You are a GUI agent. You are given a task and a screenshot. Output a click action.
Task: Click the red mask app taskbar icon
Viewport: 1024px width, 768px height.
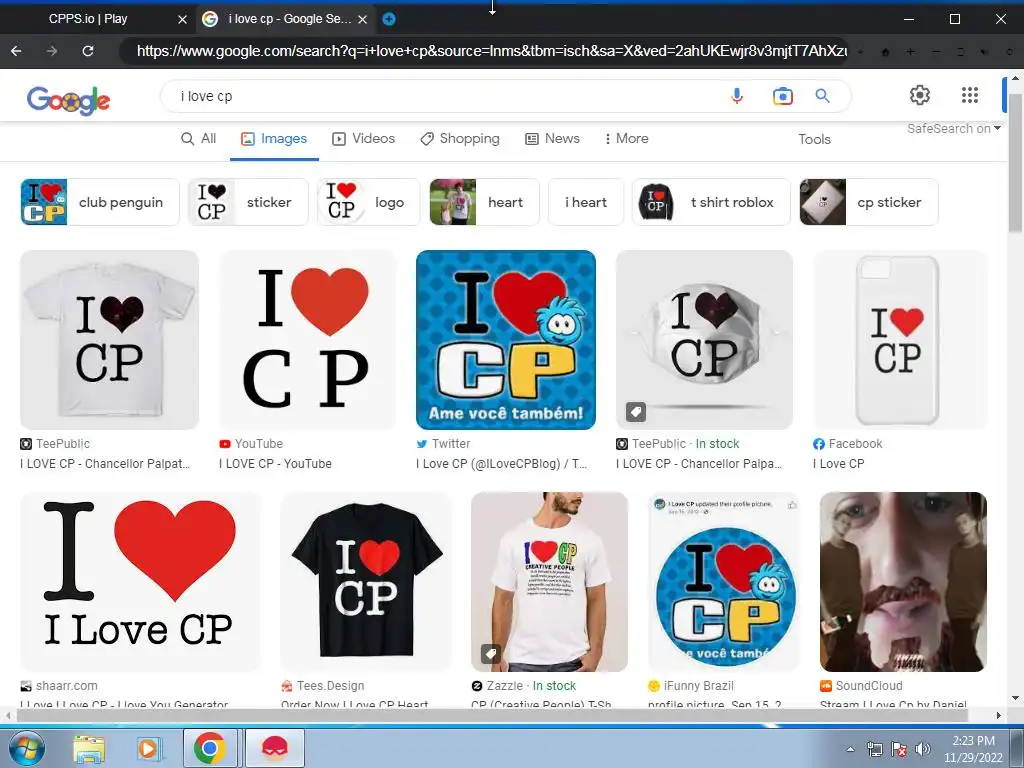point(275,748)
